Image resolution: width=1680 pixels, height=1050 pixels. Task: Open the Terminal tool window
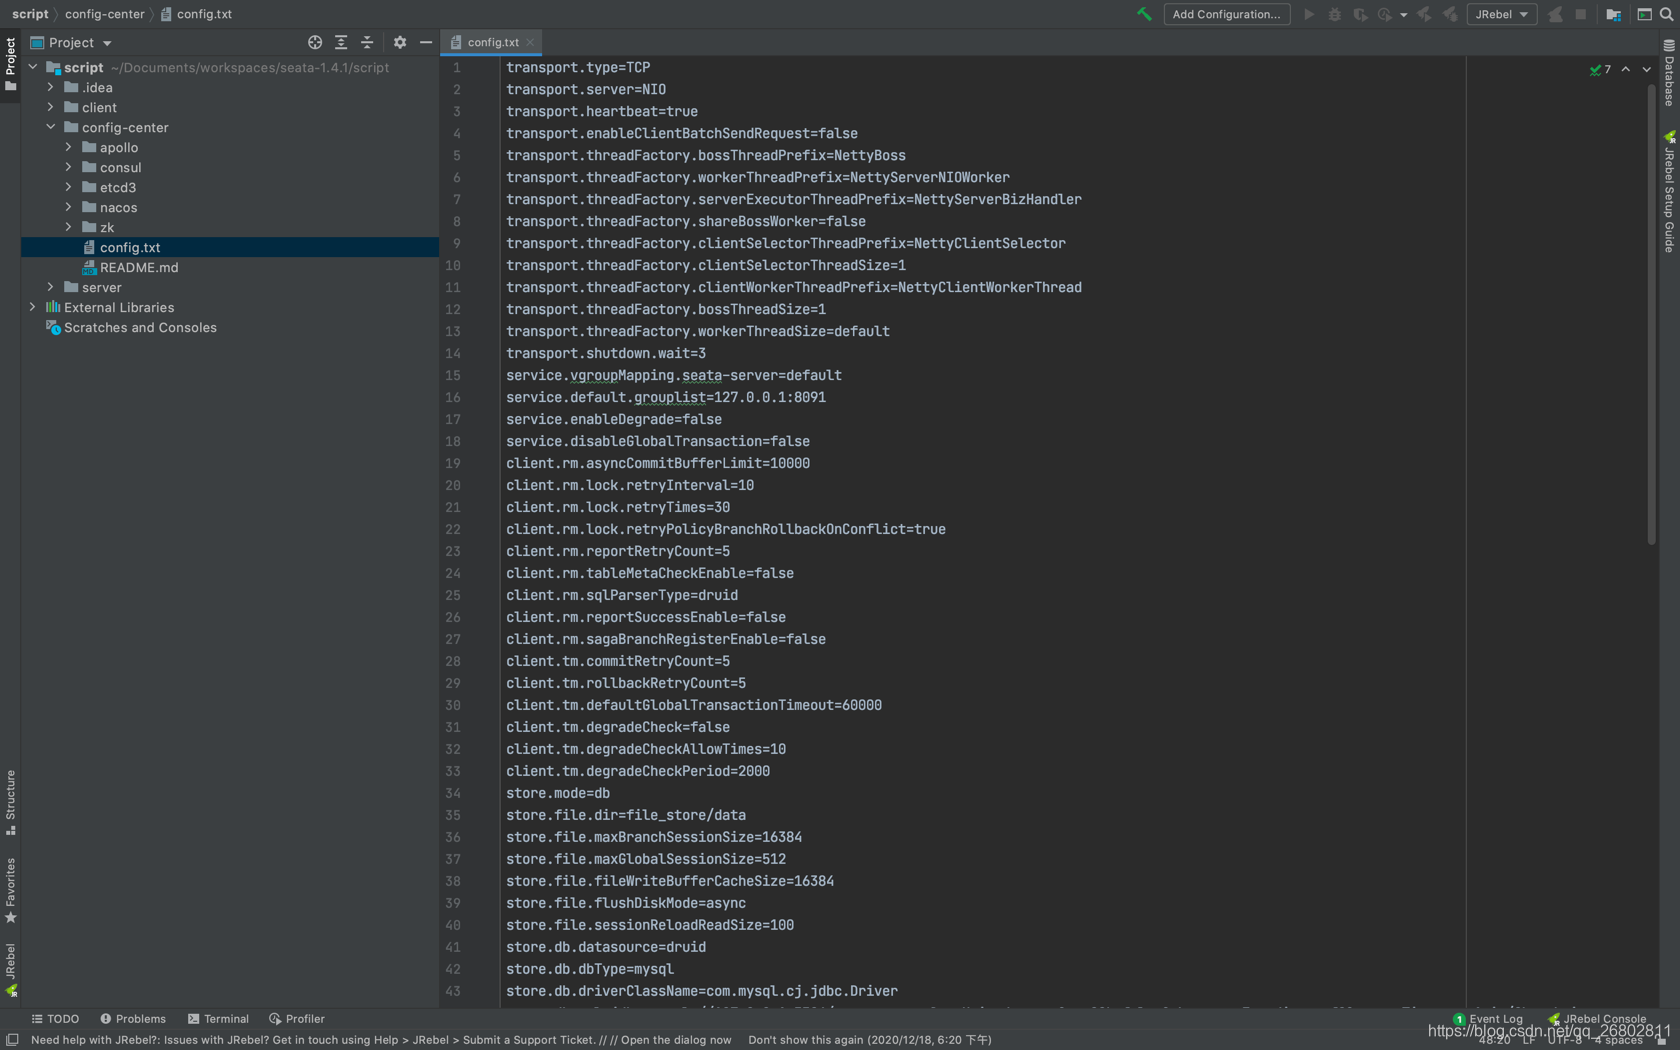pos(218,1019)
